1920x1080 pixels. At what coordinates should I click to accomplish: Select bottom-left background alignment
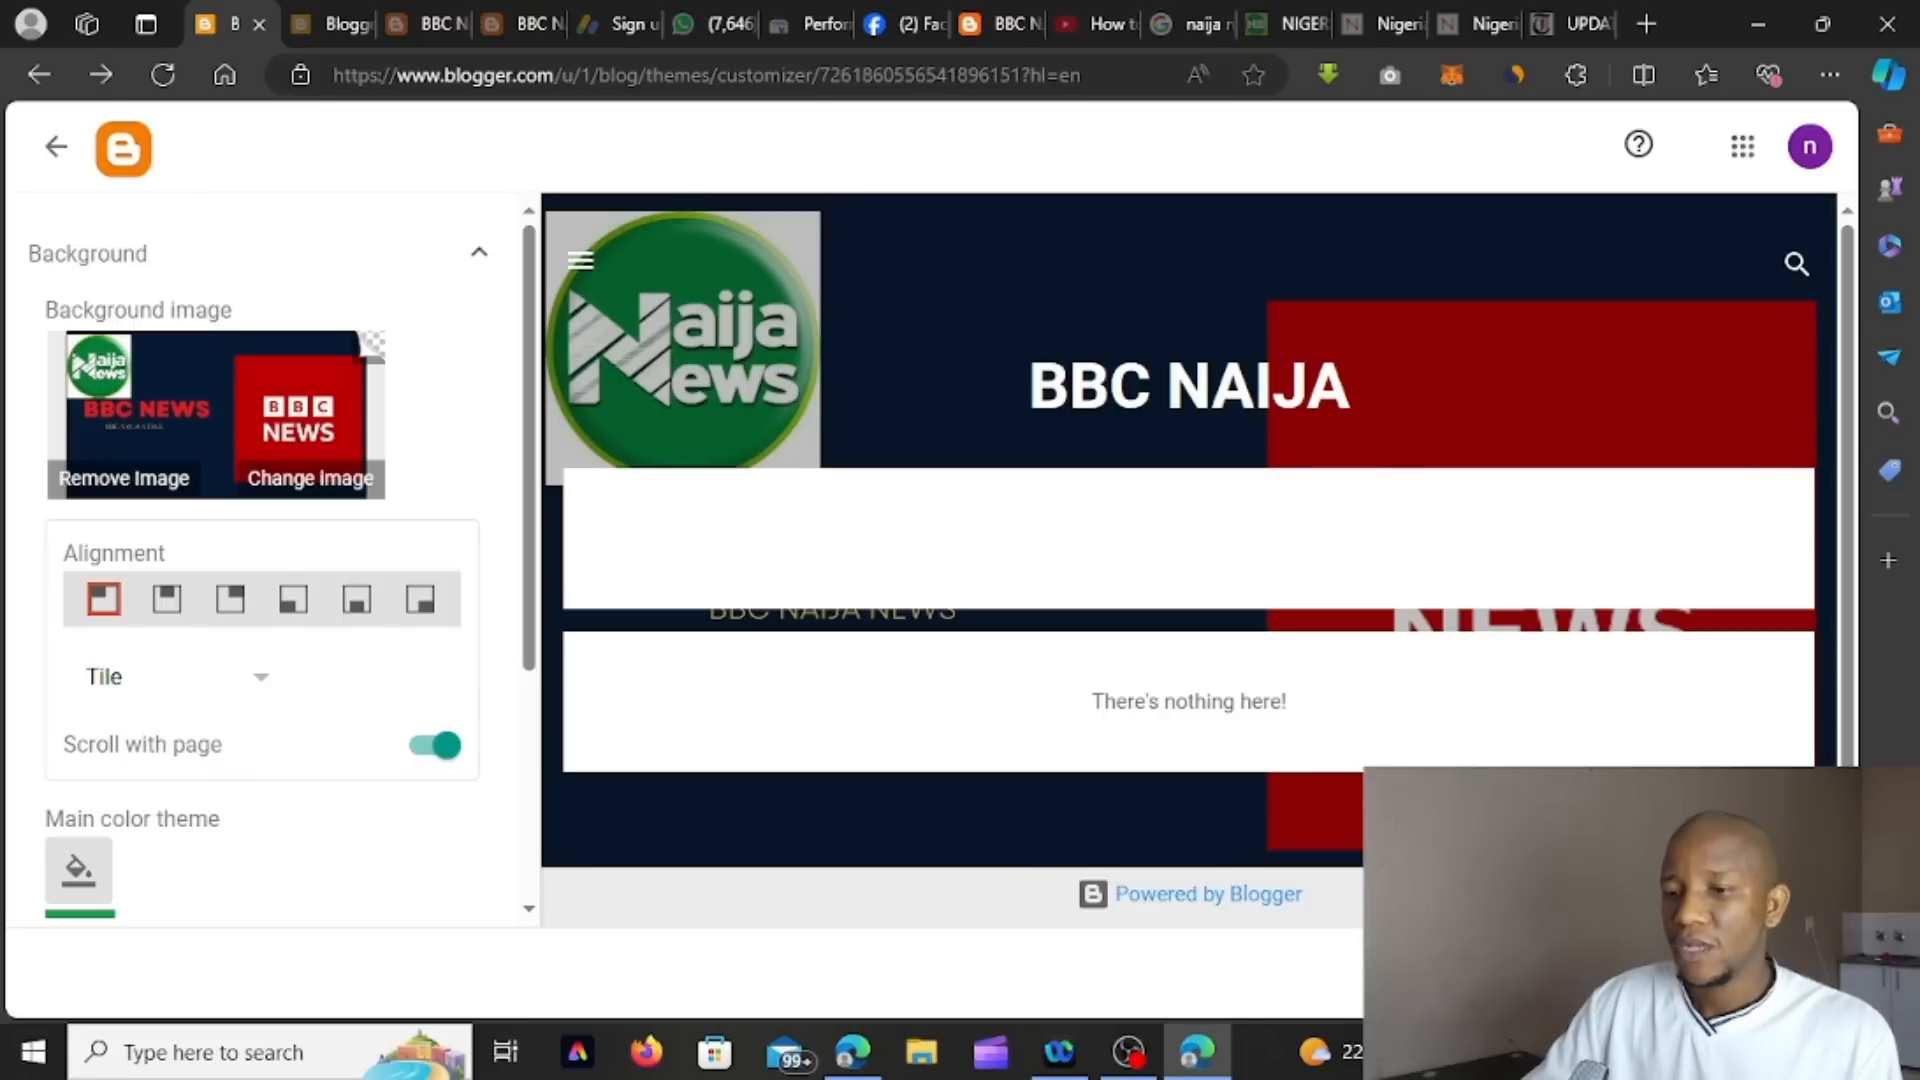293,599
